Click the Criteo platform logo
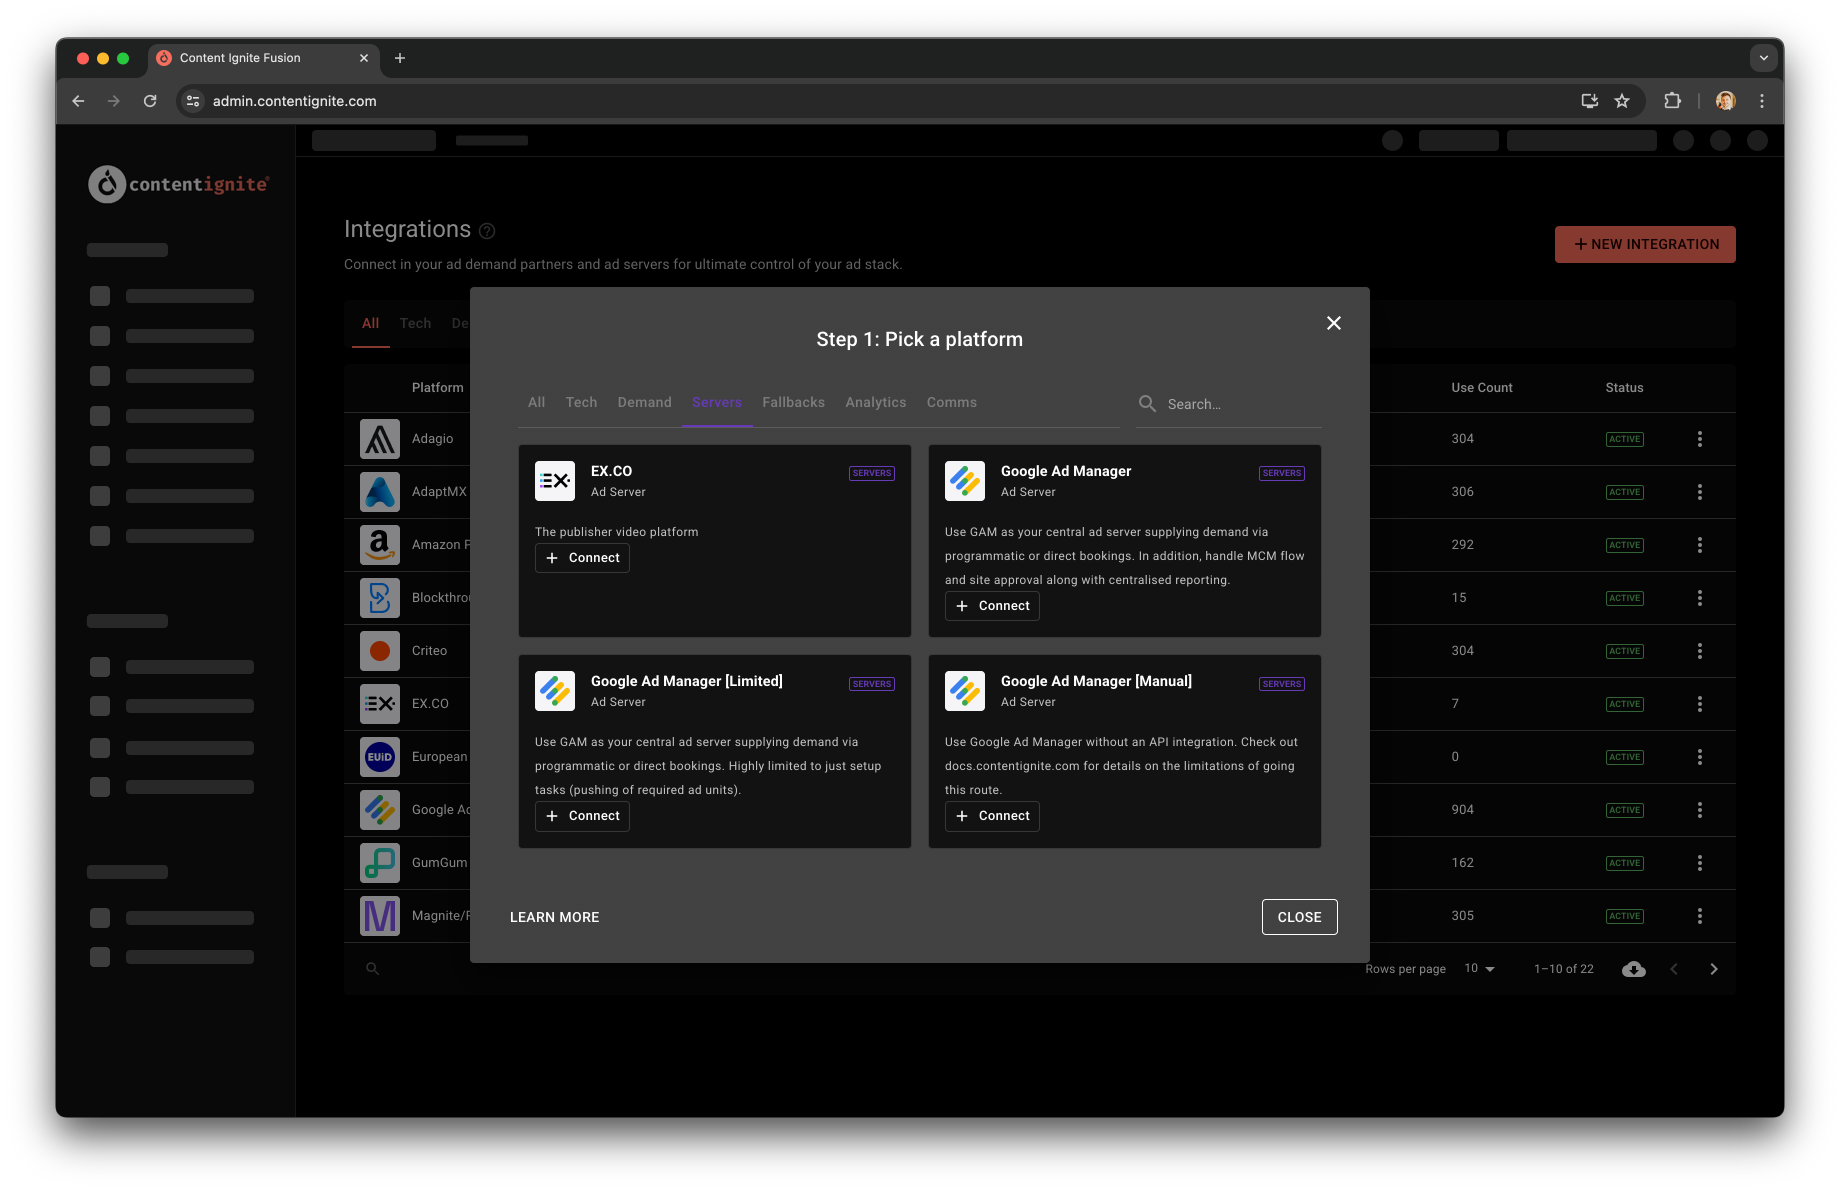Screen dimensions: 1840x1191 pos(380,651)
